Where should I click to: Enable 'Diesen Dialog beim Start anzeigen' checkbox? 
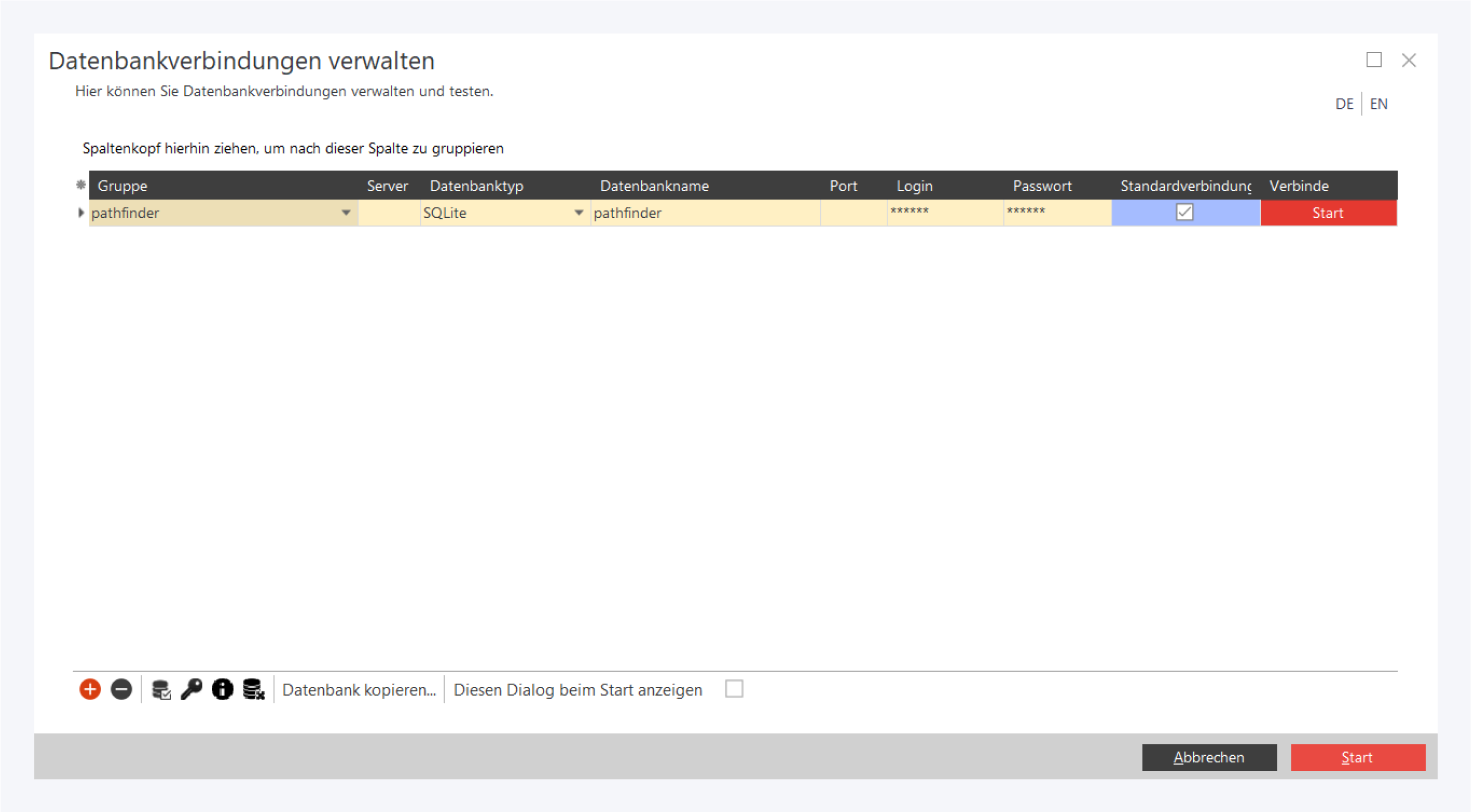tap(734, 689)
